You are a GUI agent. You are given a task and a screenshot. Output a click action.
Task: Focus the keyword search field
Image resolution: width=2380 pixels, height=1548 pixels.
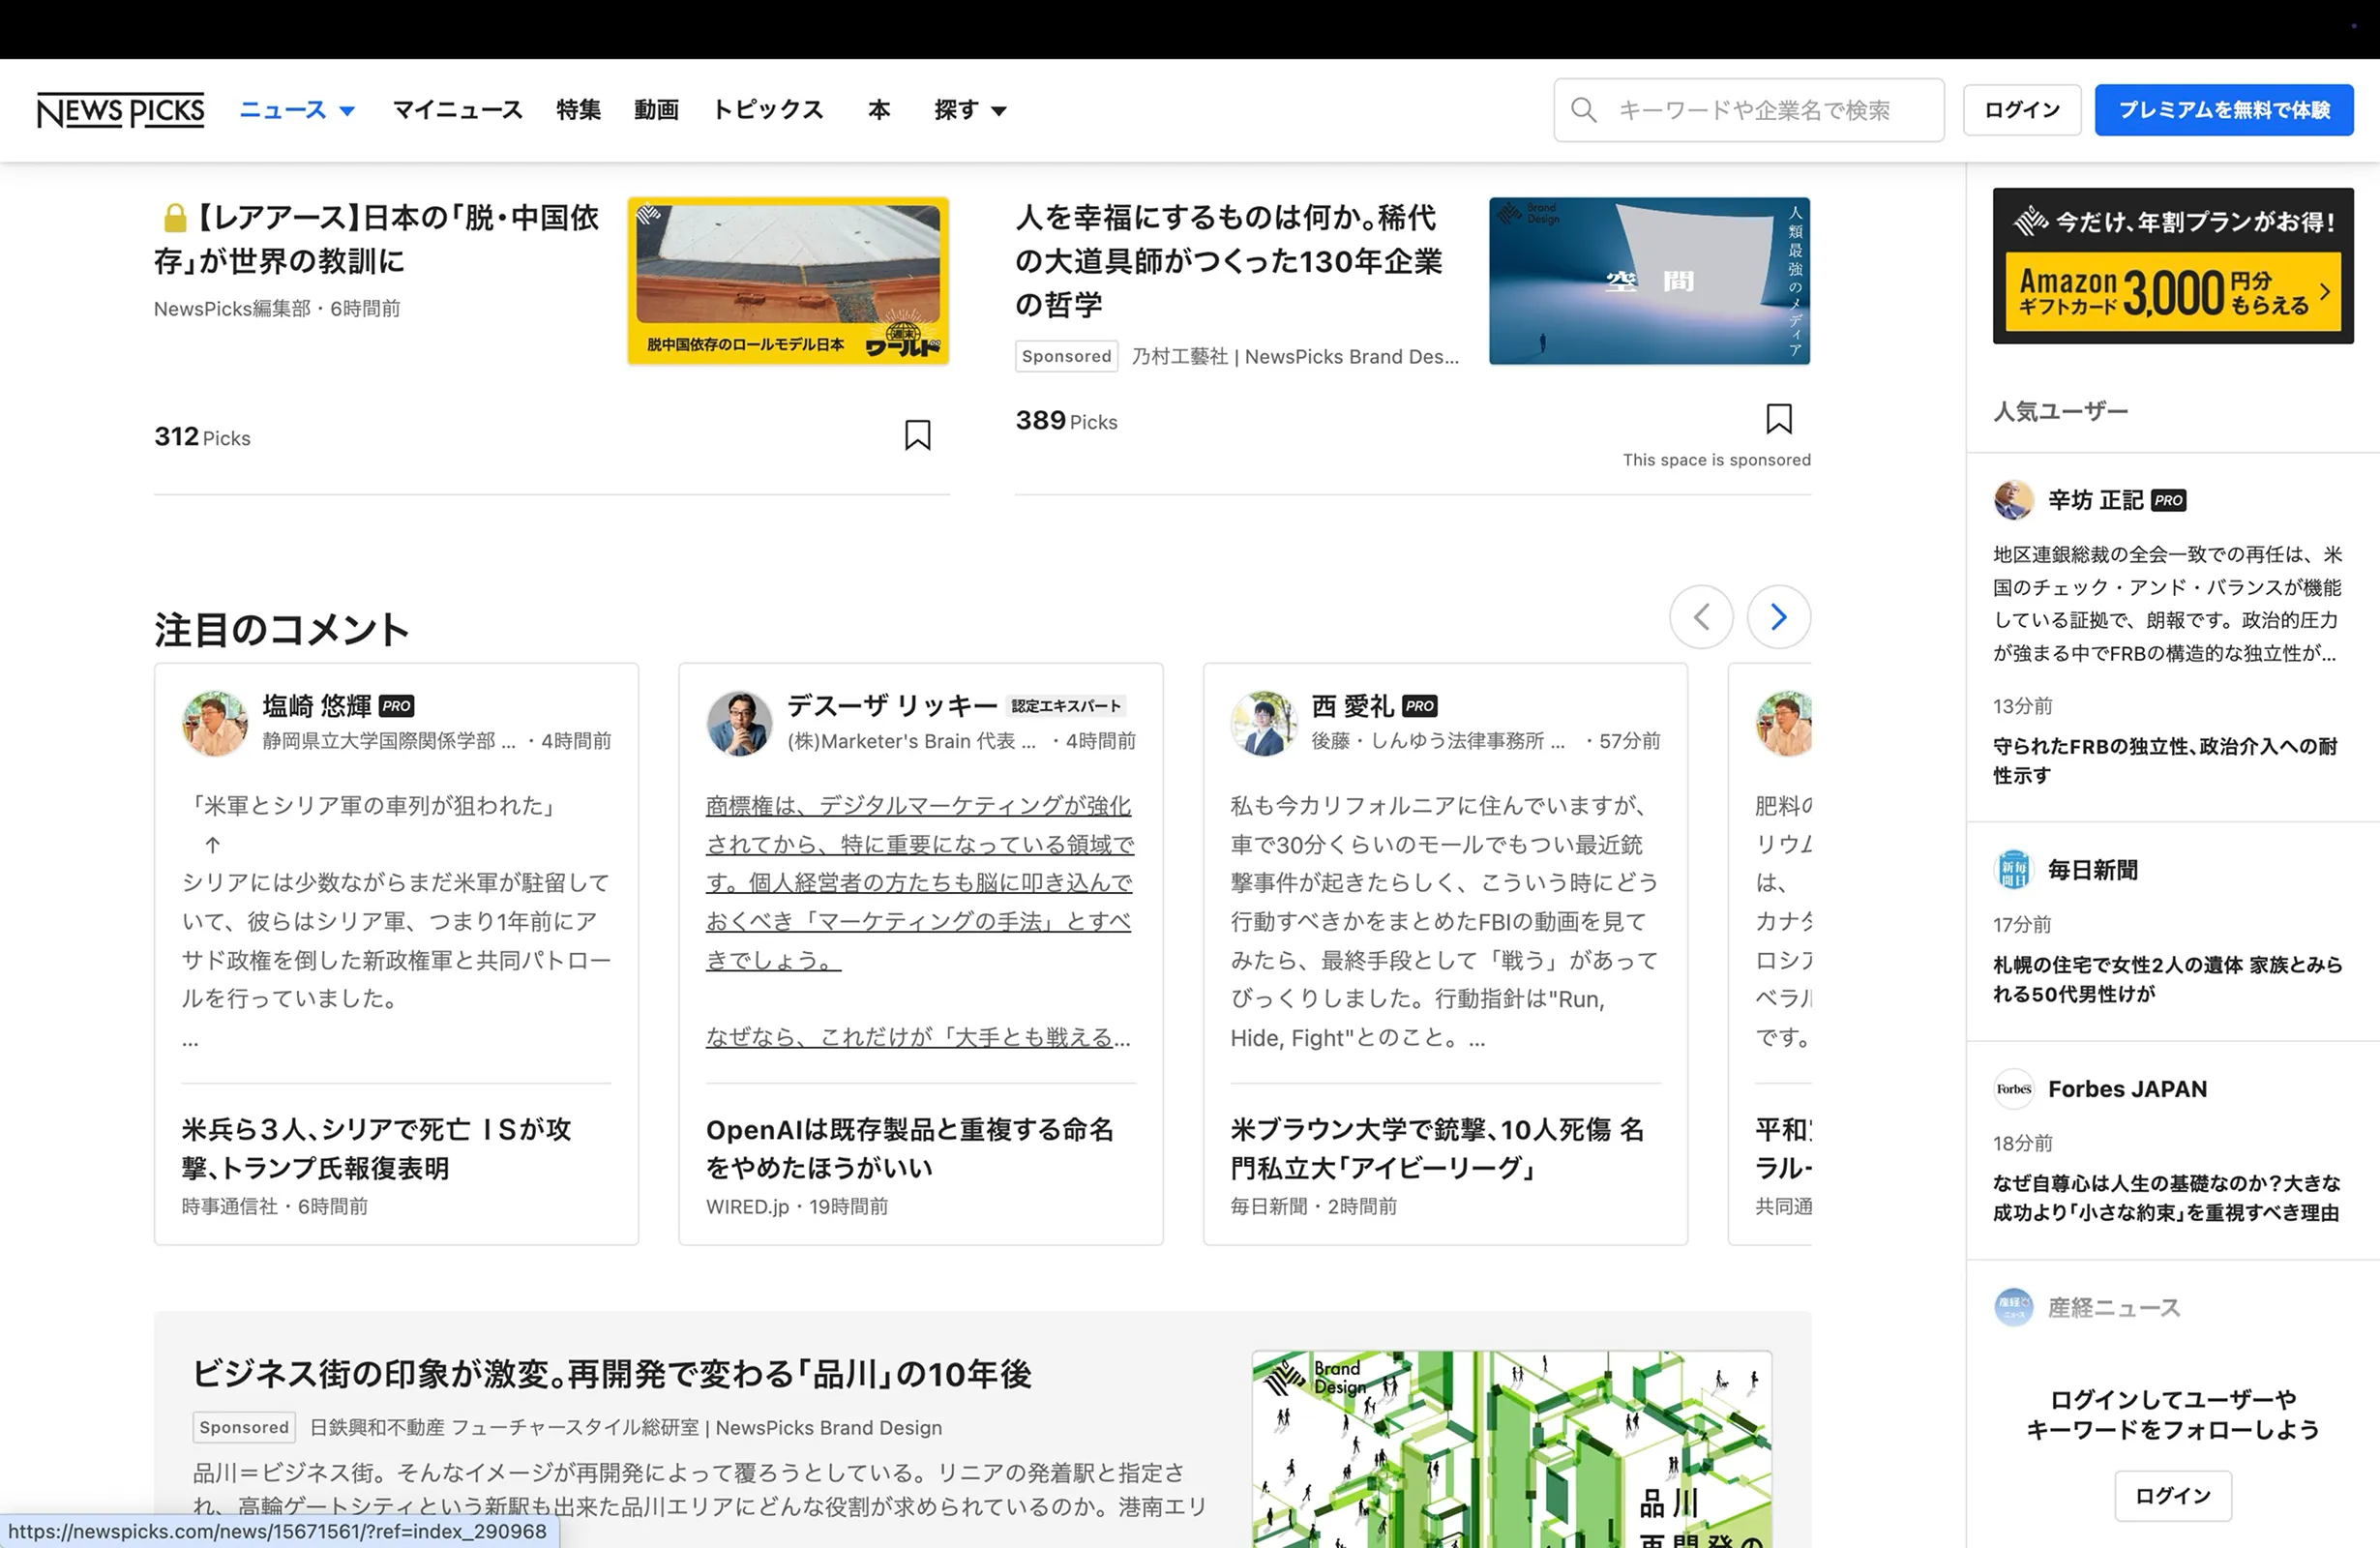coord(1749,110)
